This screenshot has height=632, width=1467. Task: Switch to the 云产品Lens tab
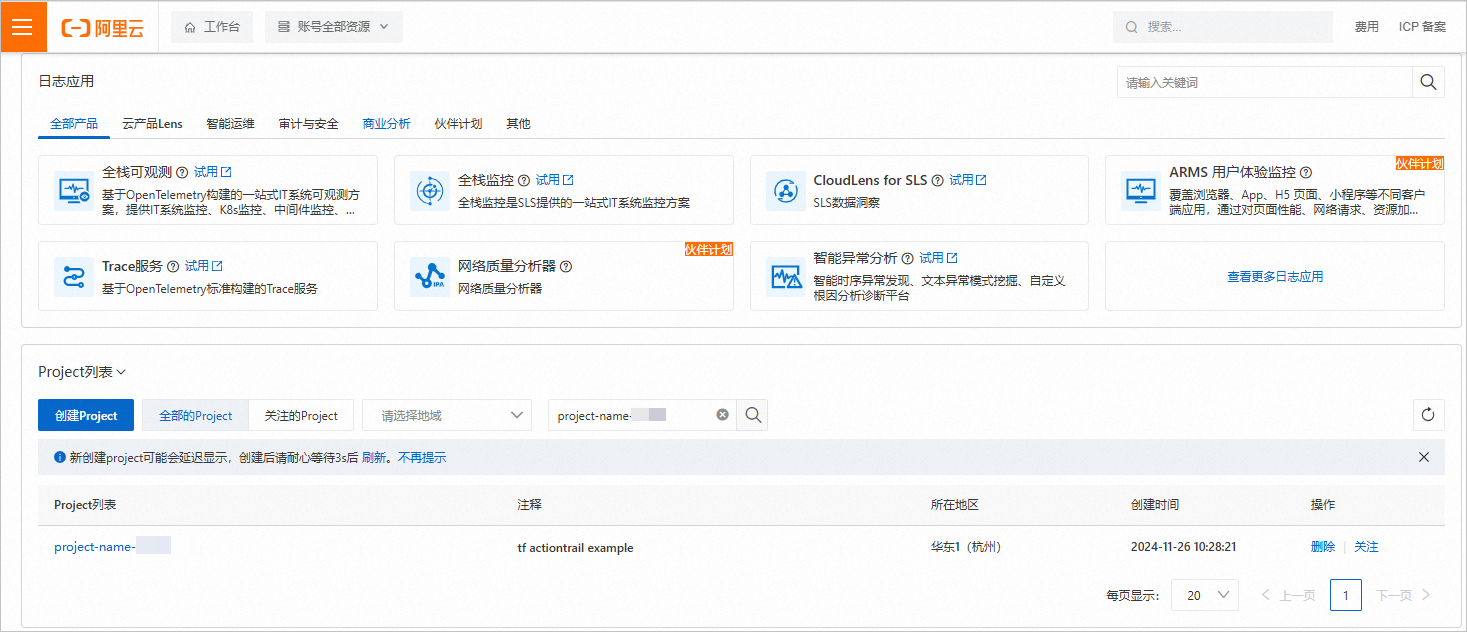(x=152, y=124)
